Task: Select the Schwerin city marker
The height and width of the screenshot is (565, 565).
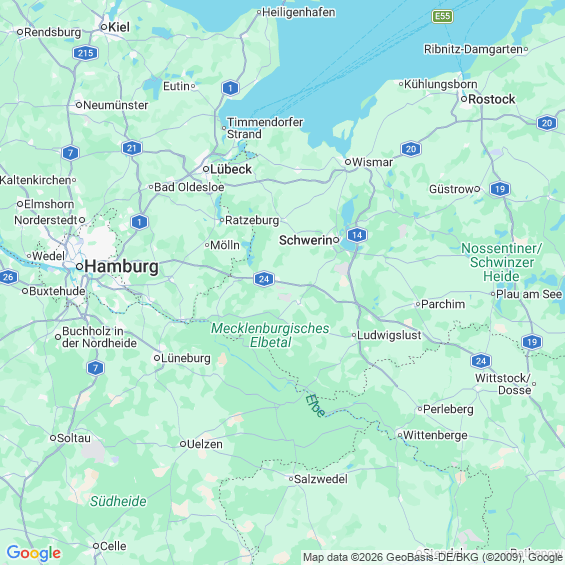Action: pyautogui.click(x=336, y=240)
